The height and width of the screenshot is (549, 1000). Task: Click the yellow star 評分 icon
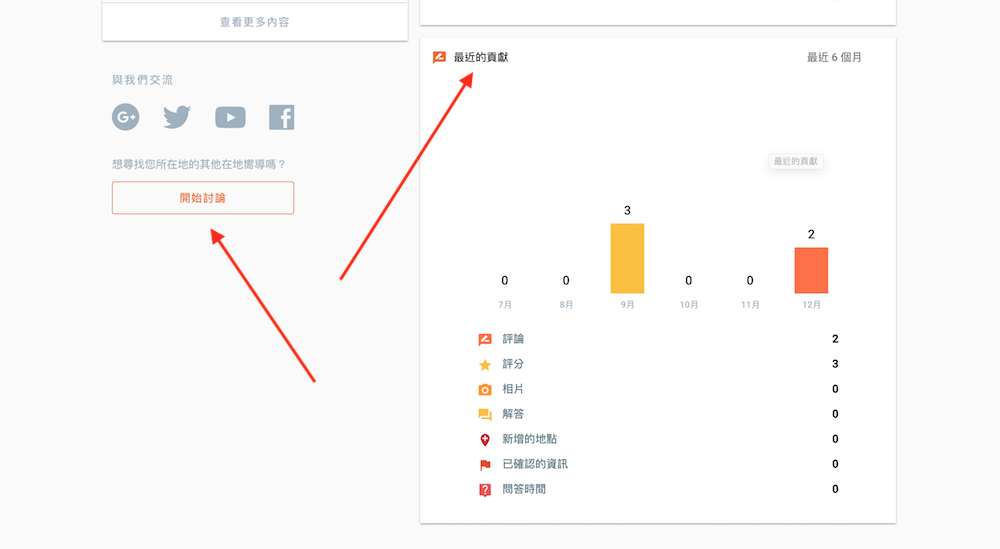point(485,365)
